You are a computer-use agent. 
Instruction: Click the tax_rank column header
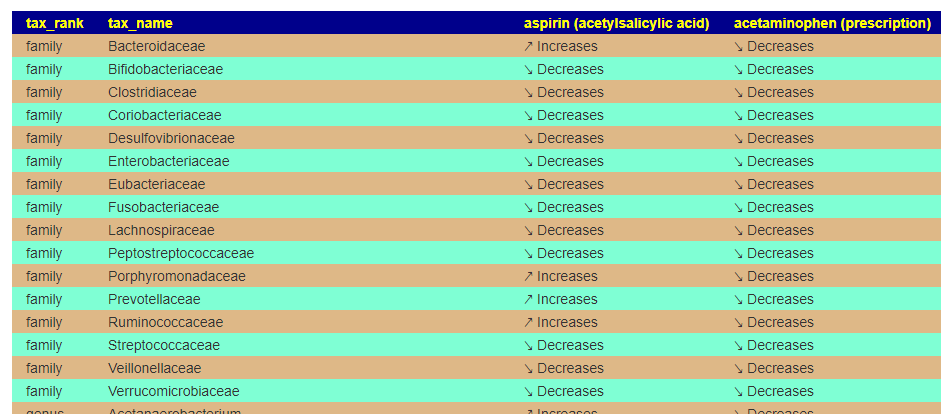[55, 23]
